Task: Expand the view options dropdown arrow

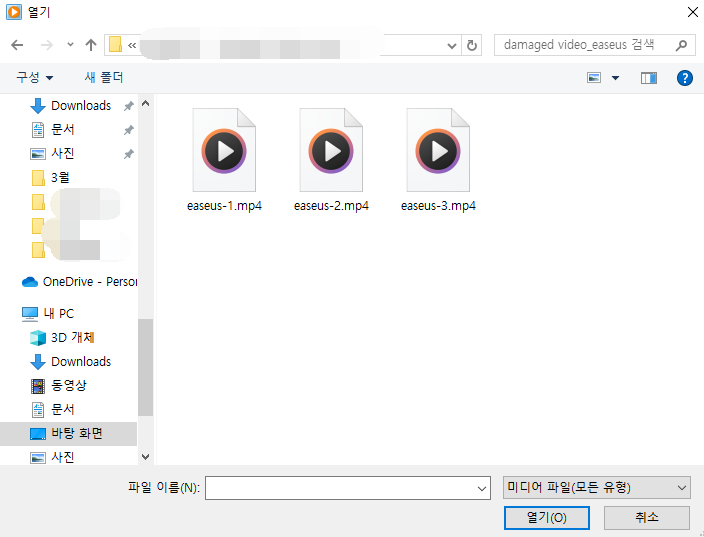Action: tap(615, 78)
